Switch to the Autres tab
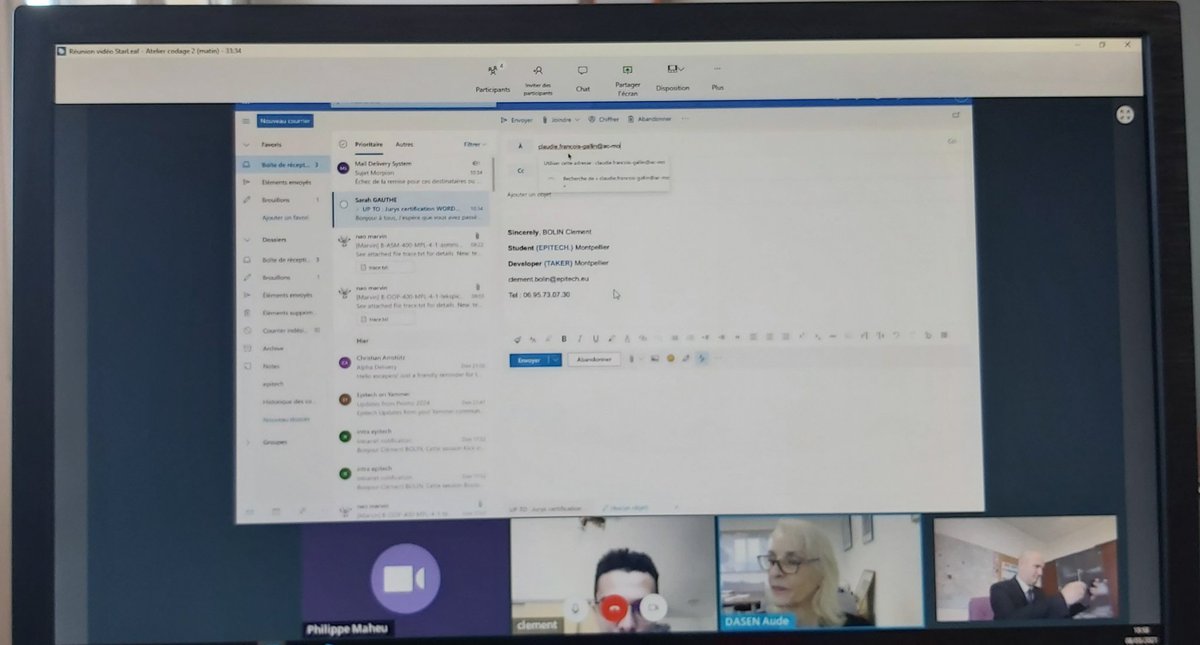The width and height of the screenshot is (1200, 645). tap(404, 144)
